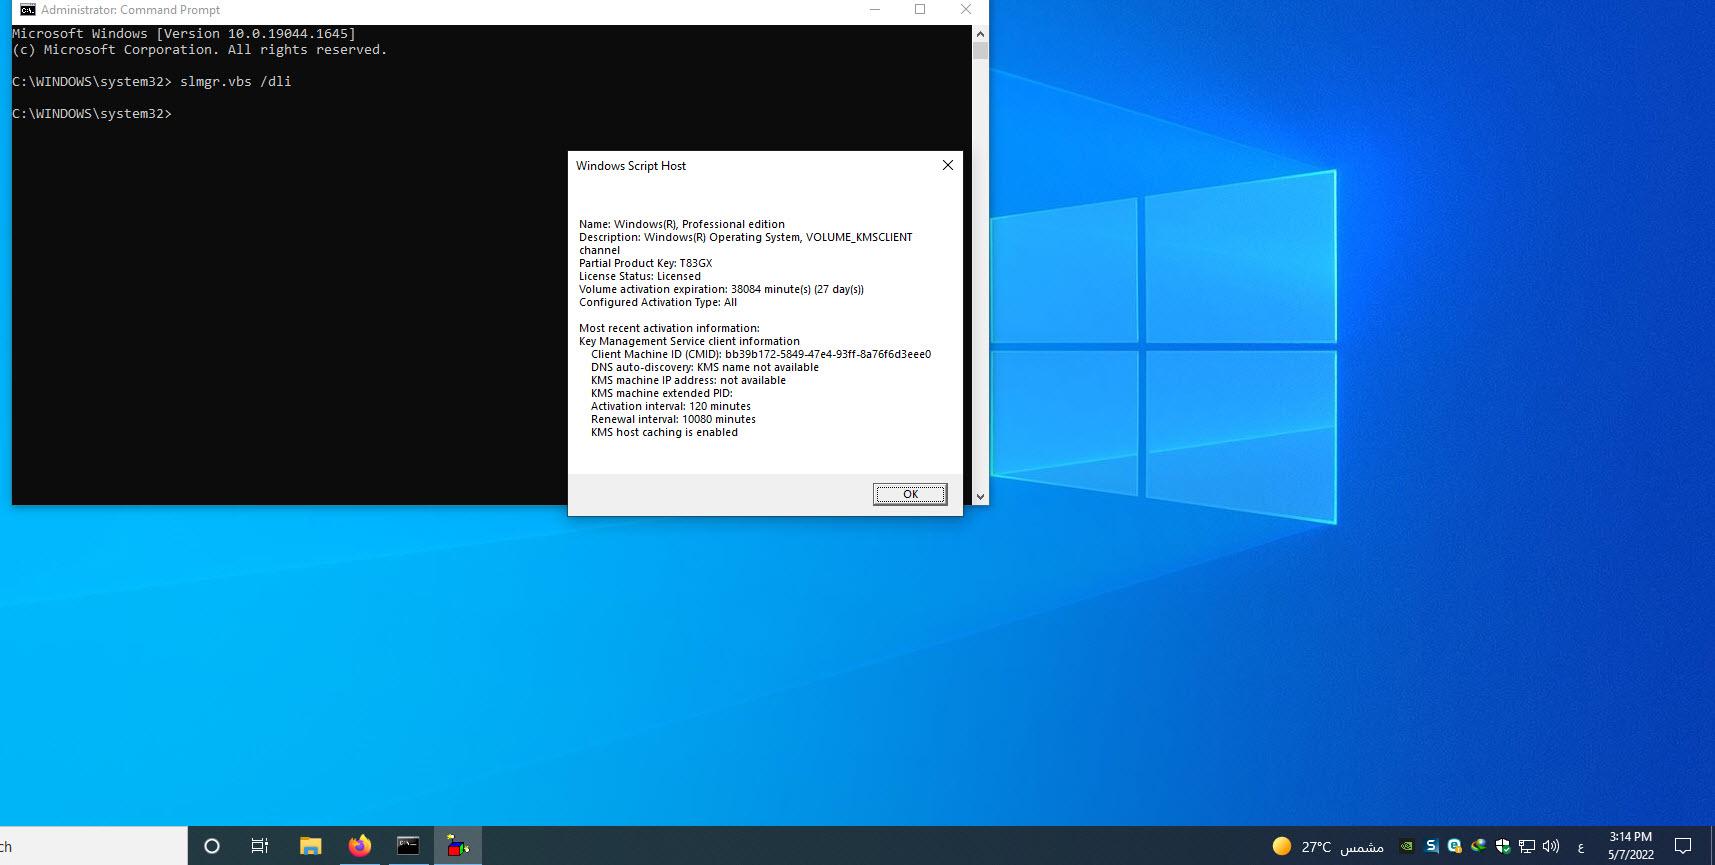
Task: Click the 'Volume activation expiration' line
Action: (721, 289)
